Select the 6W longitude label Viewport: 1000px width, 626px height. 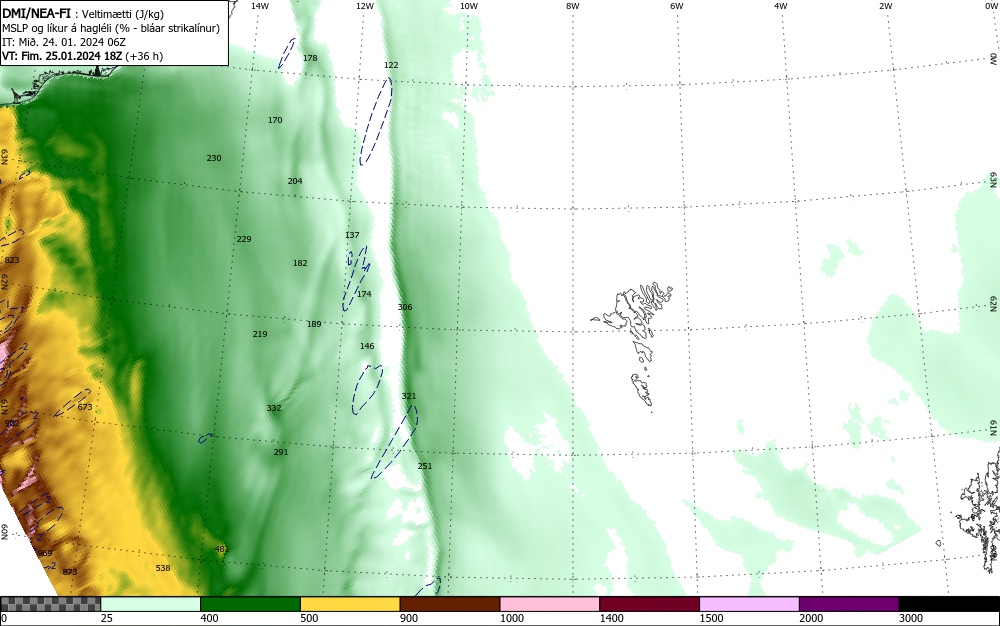click(x=677, y=6)
